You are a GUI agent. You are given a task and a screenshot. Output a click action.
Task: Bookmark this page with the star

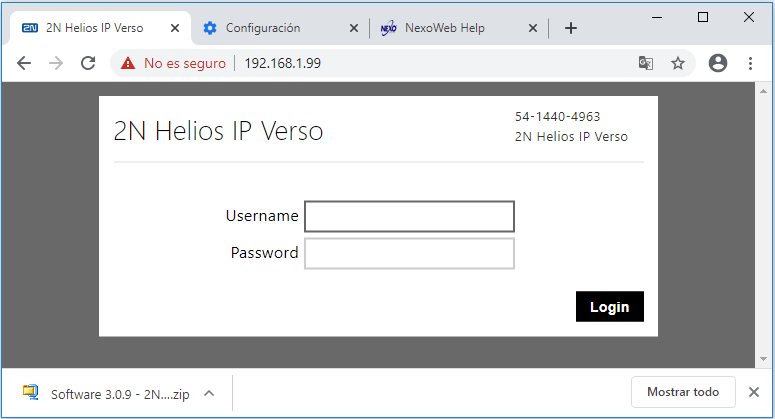[678, 63]
